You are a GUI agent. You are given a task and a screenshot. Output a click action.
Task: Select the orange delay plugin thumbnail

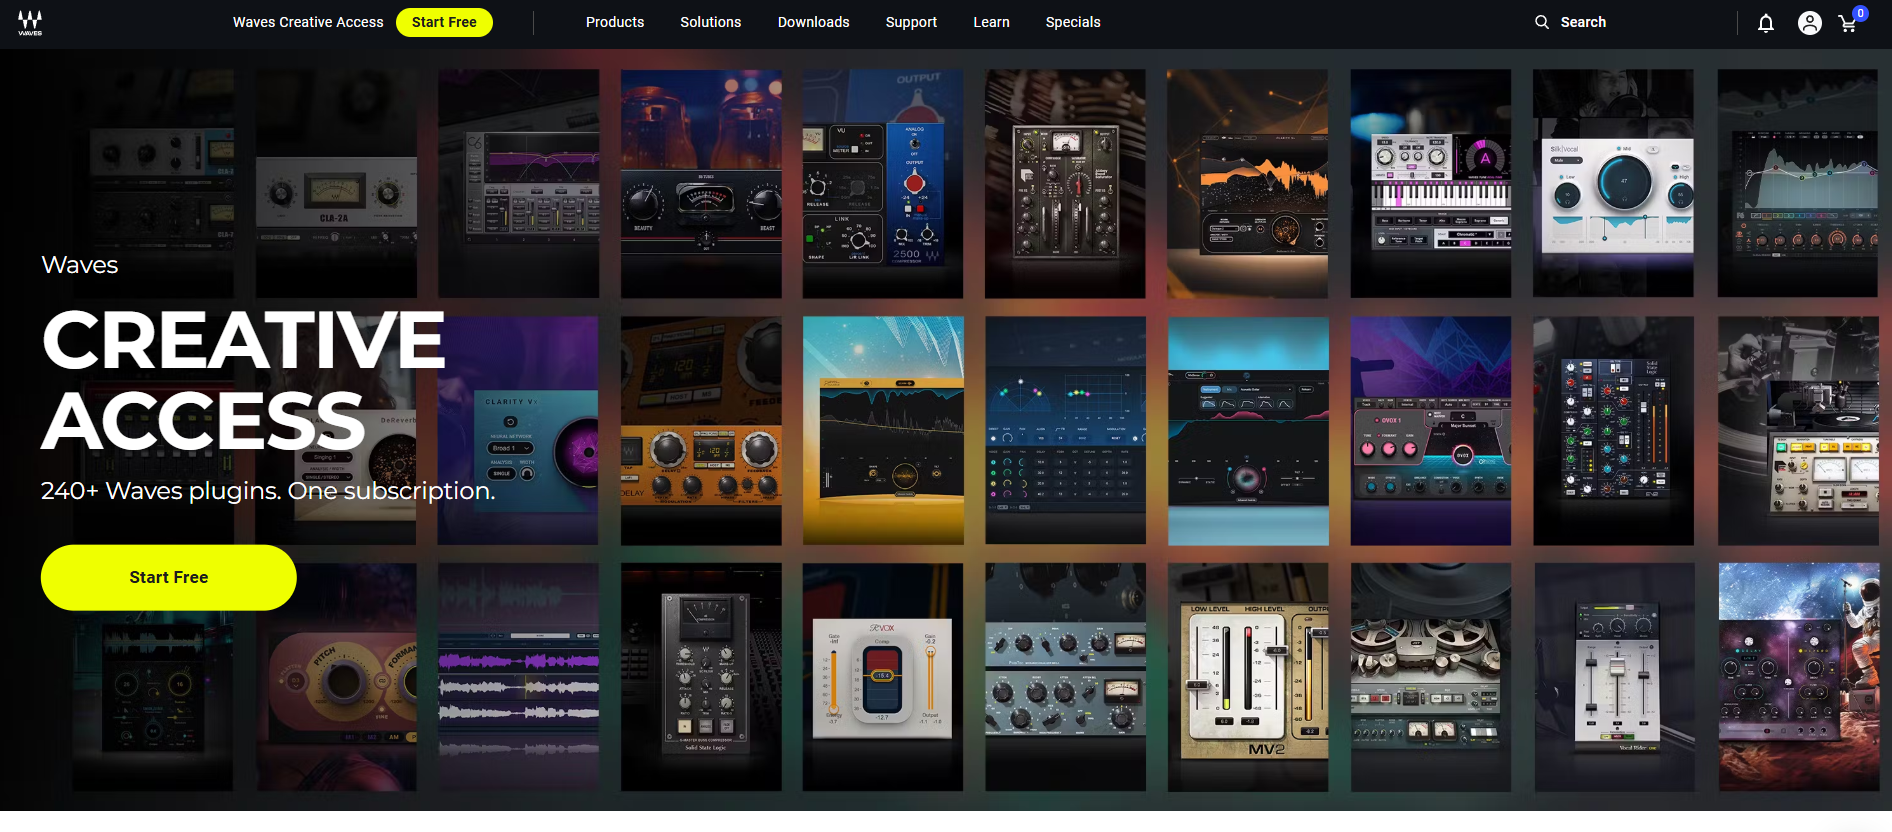pos(701,431)
